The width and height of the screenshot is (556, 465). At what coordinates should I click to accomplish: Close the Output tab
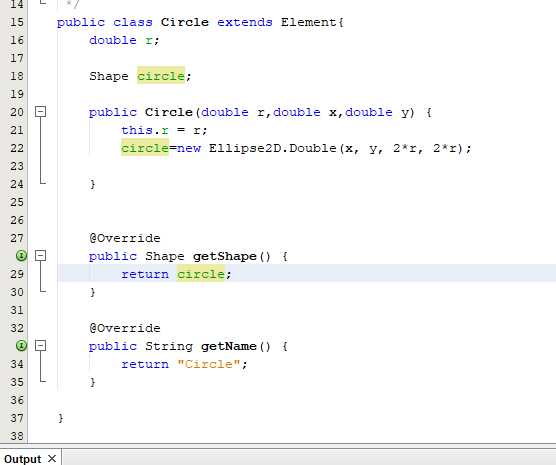point(52,459)
